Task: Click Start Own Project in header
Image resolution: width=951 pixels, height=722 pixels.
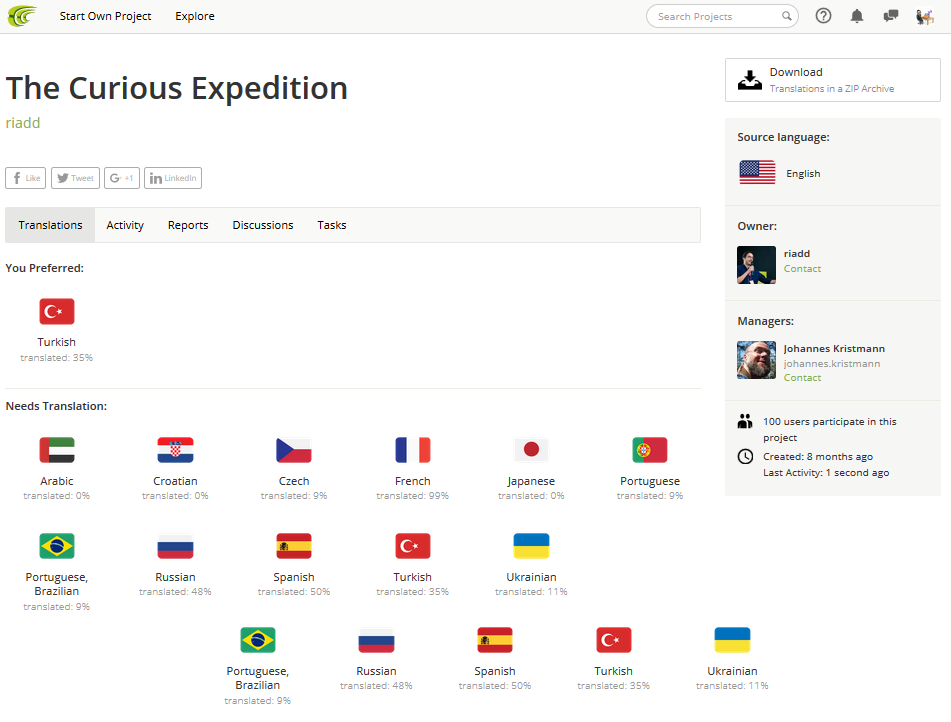Action: tap(106, 16)
